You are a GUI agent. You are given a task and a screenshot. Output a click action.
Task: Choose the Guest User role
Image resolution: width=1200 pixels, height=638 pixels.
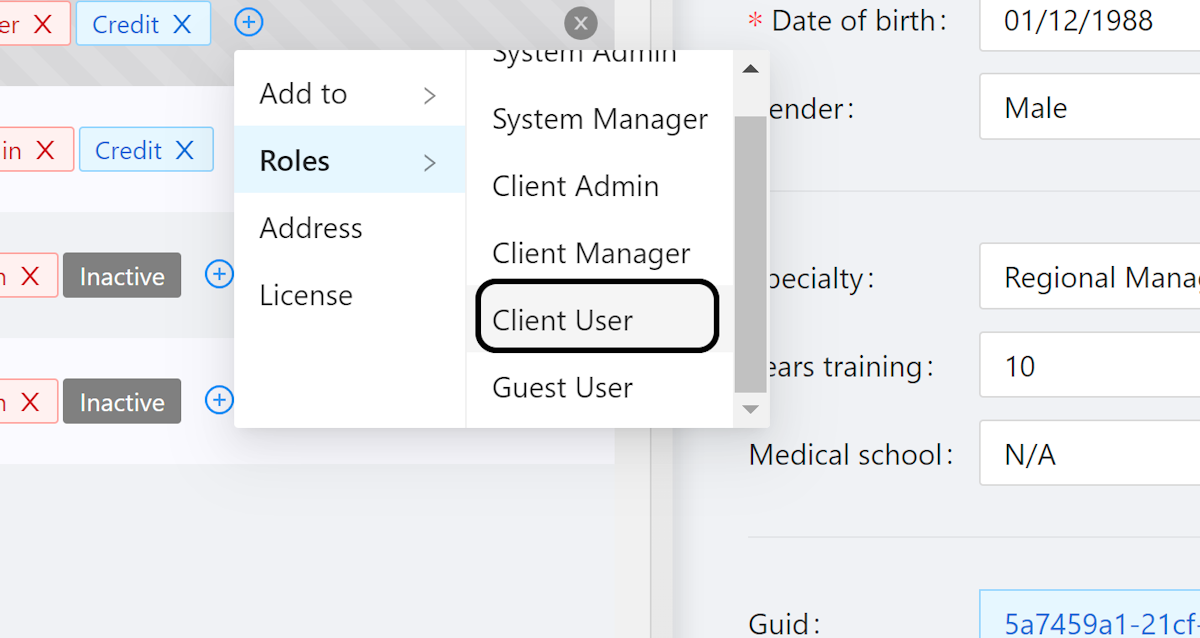click(x=600, y=387)
